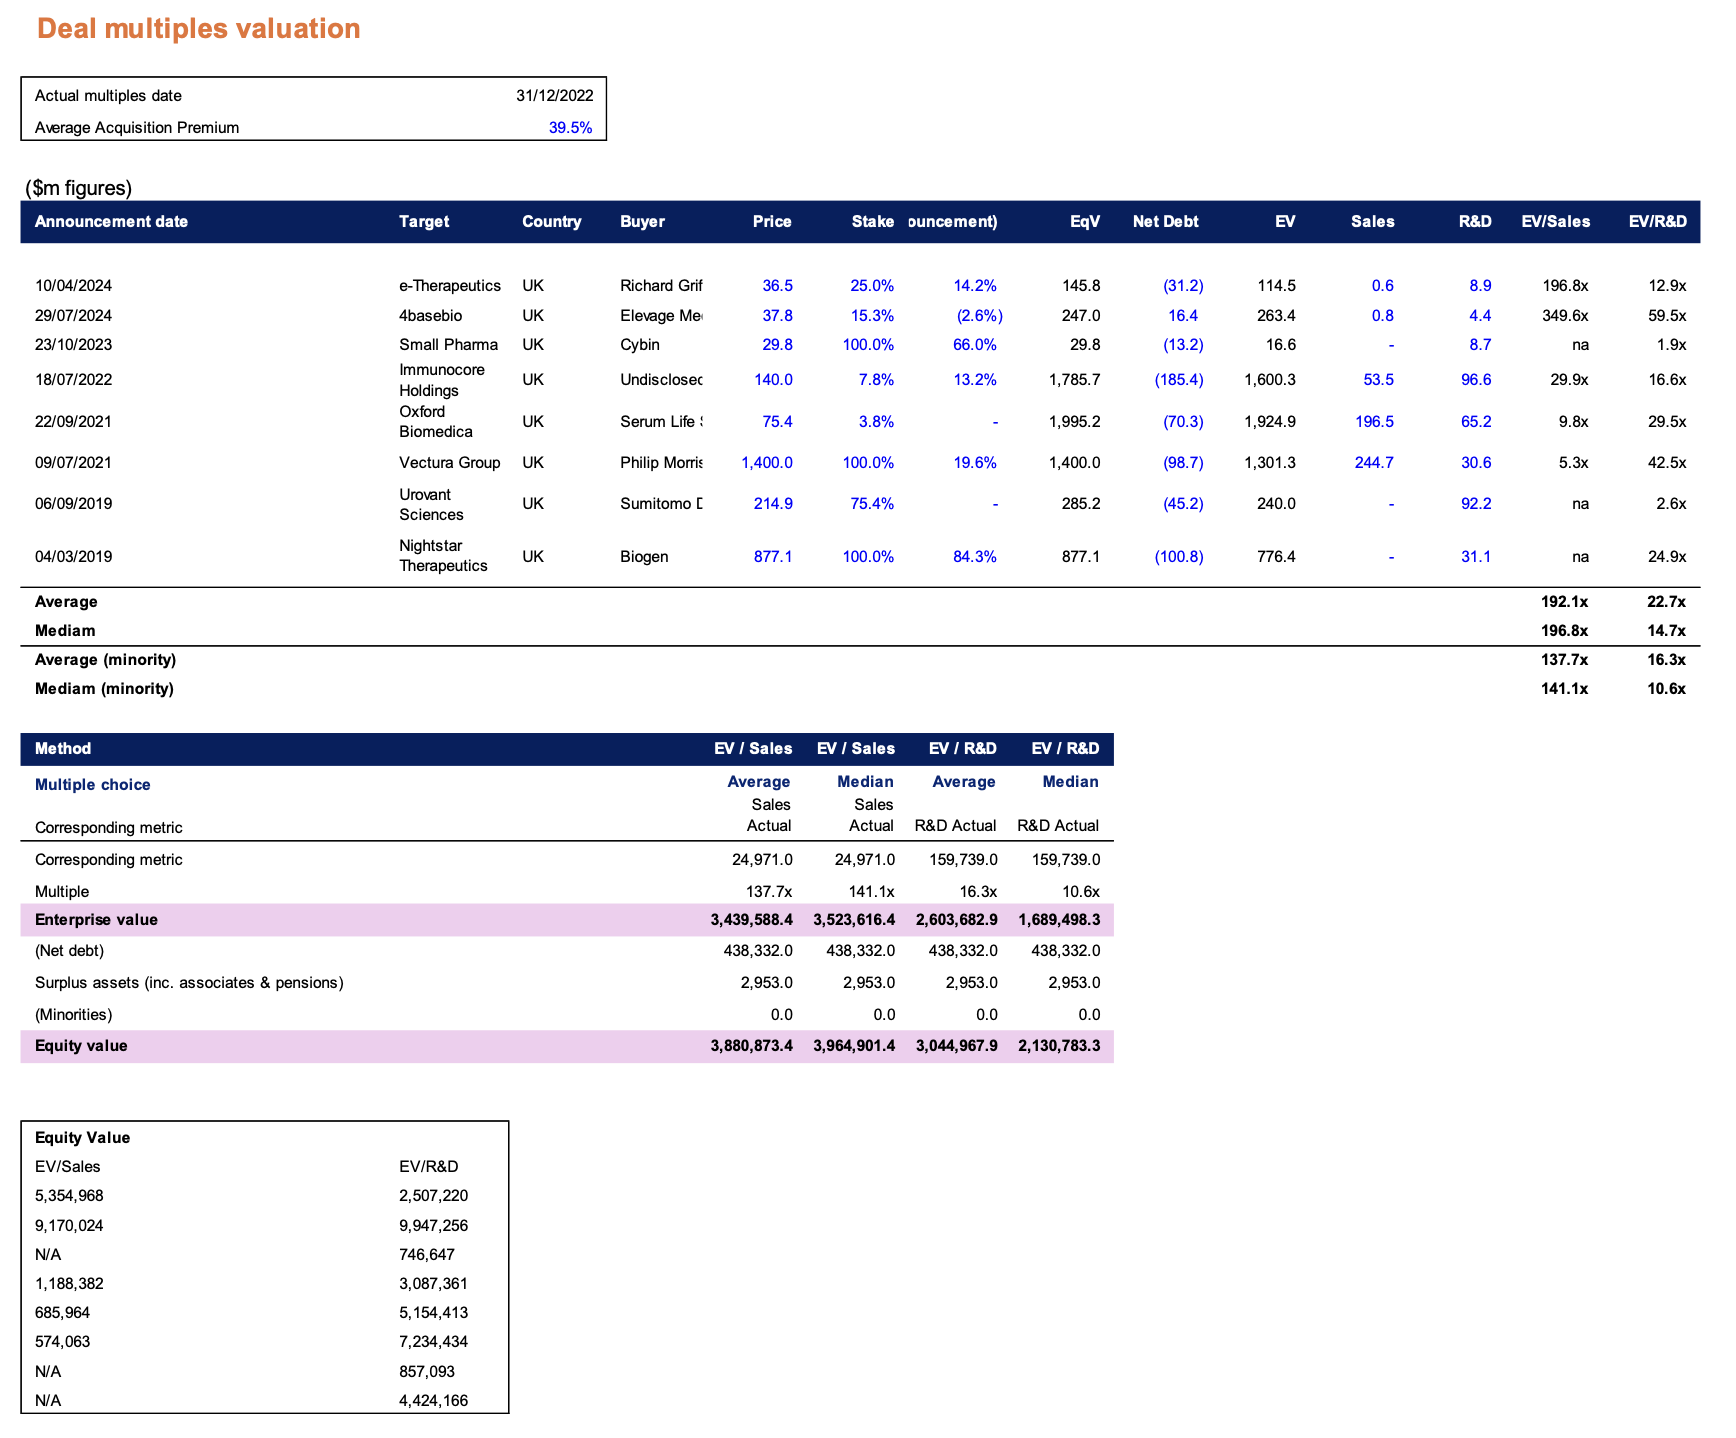Select the e-Therapeutics target cell
This screenshot has height=1438, width=1736.
(449, 286)
